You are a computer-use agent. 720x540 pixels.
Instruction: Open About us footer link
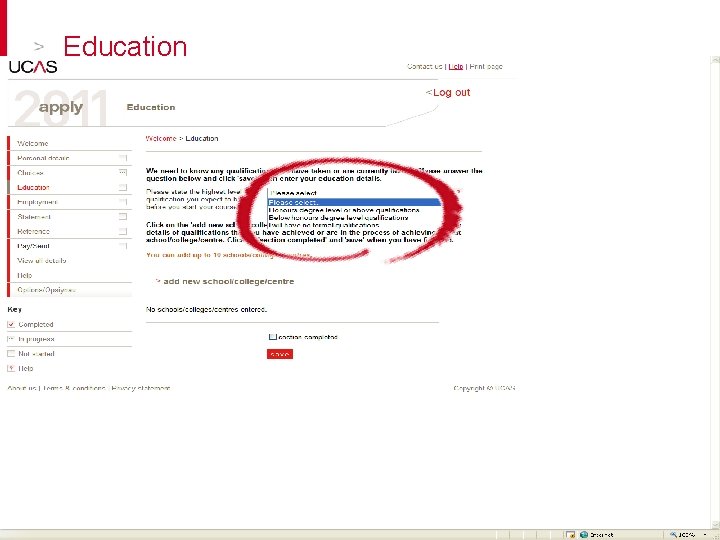point(22,388)
